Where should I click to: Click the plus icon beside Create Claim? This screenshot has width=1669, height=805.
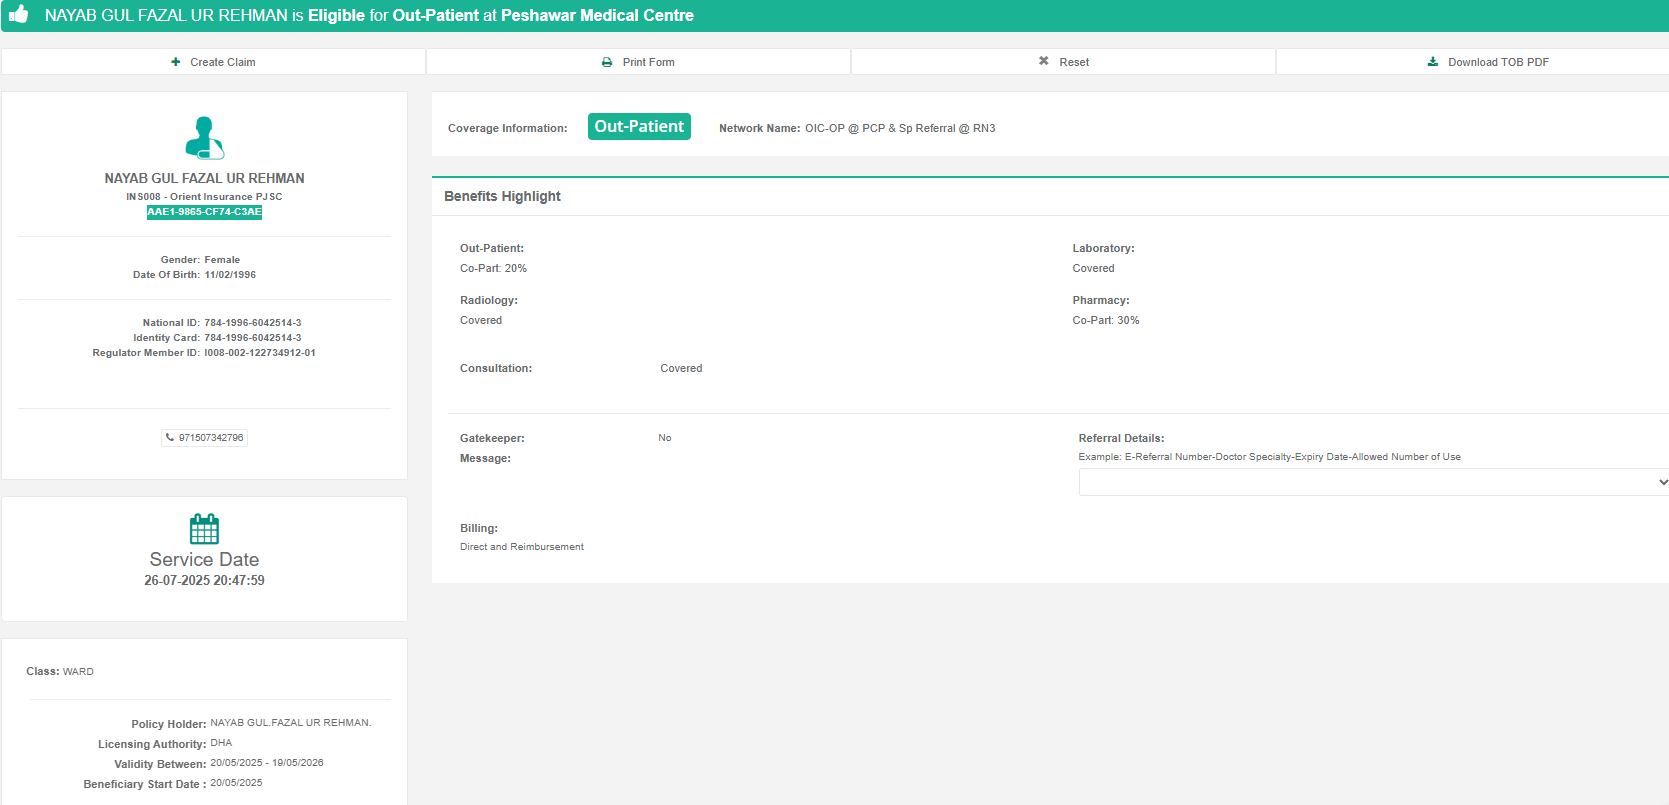pyautogui.click(x=176, y=62)
